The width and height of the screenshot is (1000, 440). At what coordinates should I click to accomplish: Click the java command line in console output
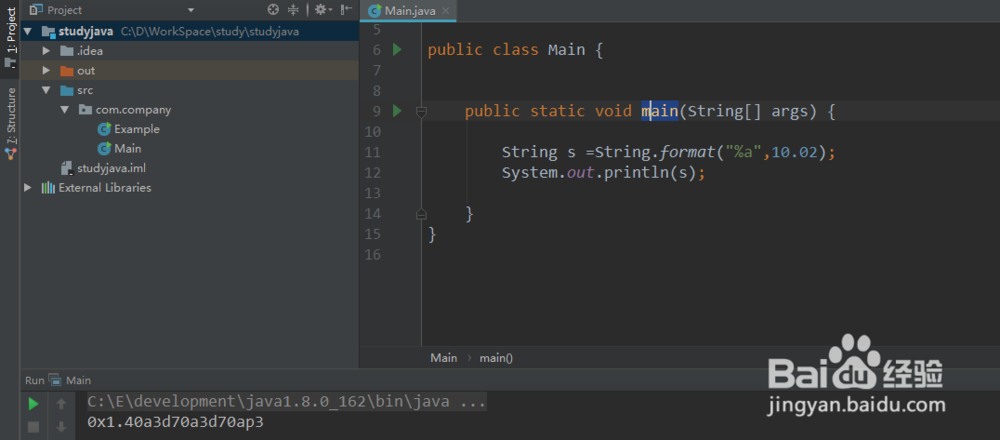pos(287,402)
